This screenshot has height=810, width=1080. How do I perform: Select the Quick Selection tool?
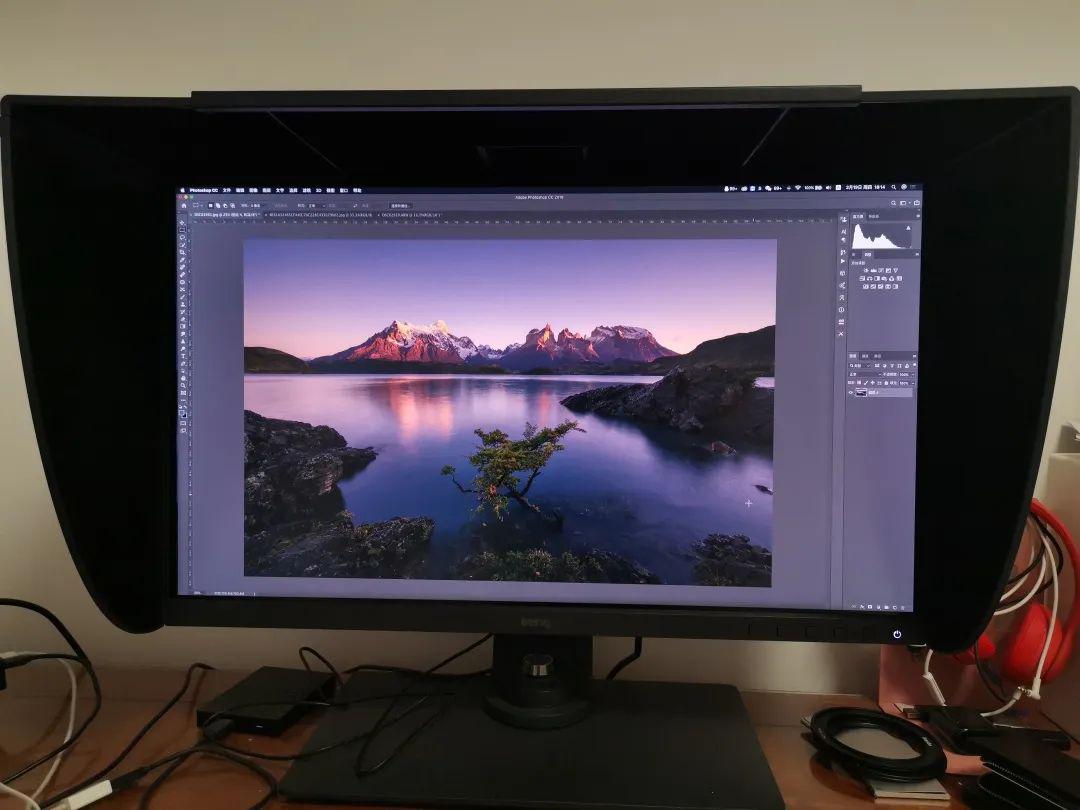tap(183, 245)
